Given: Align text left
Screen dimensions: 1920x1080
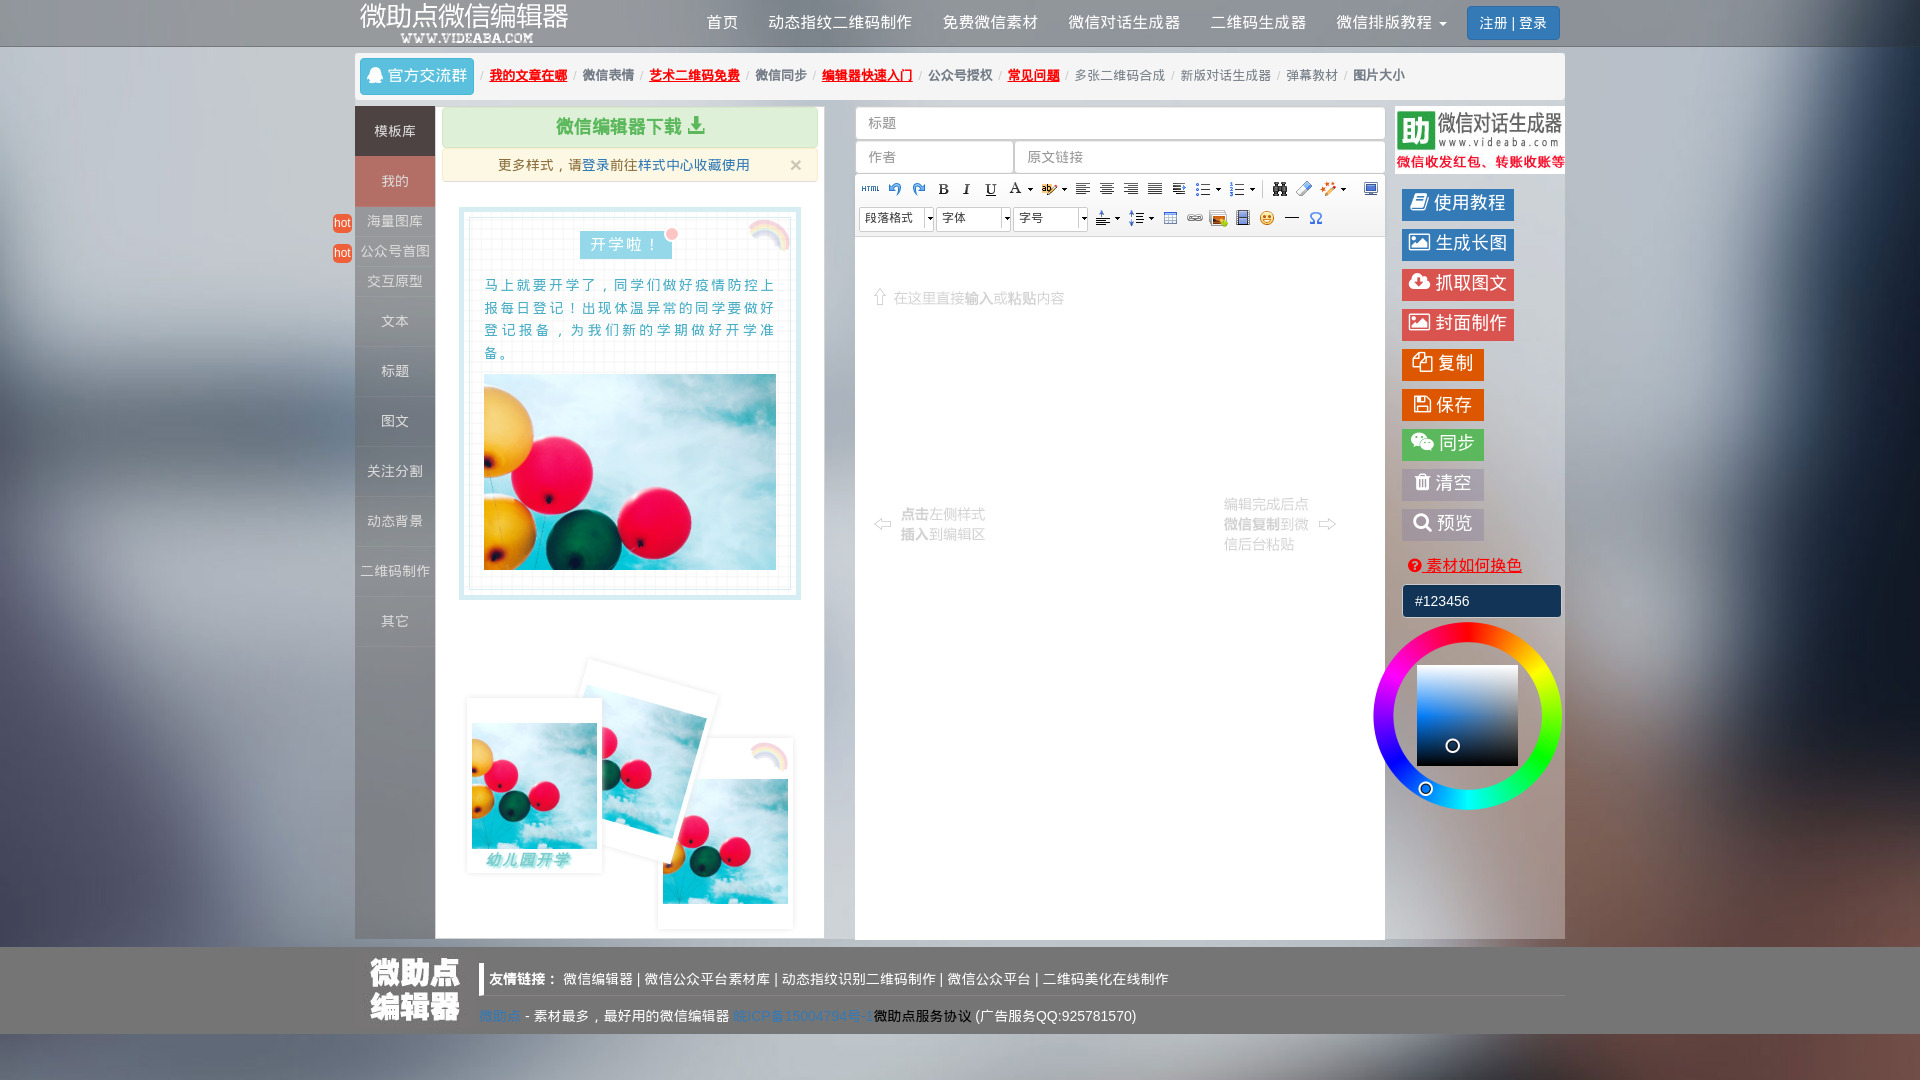Looking at the screenshot, I should pos(1083,189).
